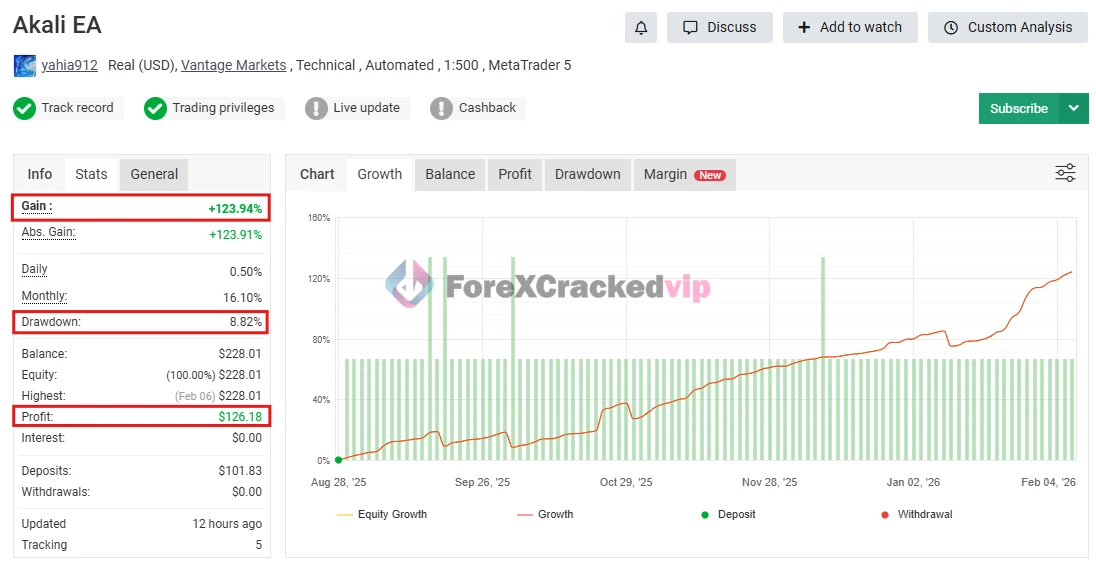Click the Cashback warning icon

pyautogui.click(x=441, y=108)
